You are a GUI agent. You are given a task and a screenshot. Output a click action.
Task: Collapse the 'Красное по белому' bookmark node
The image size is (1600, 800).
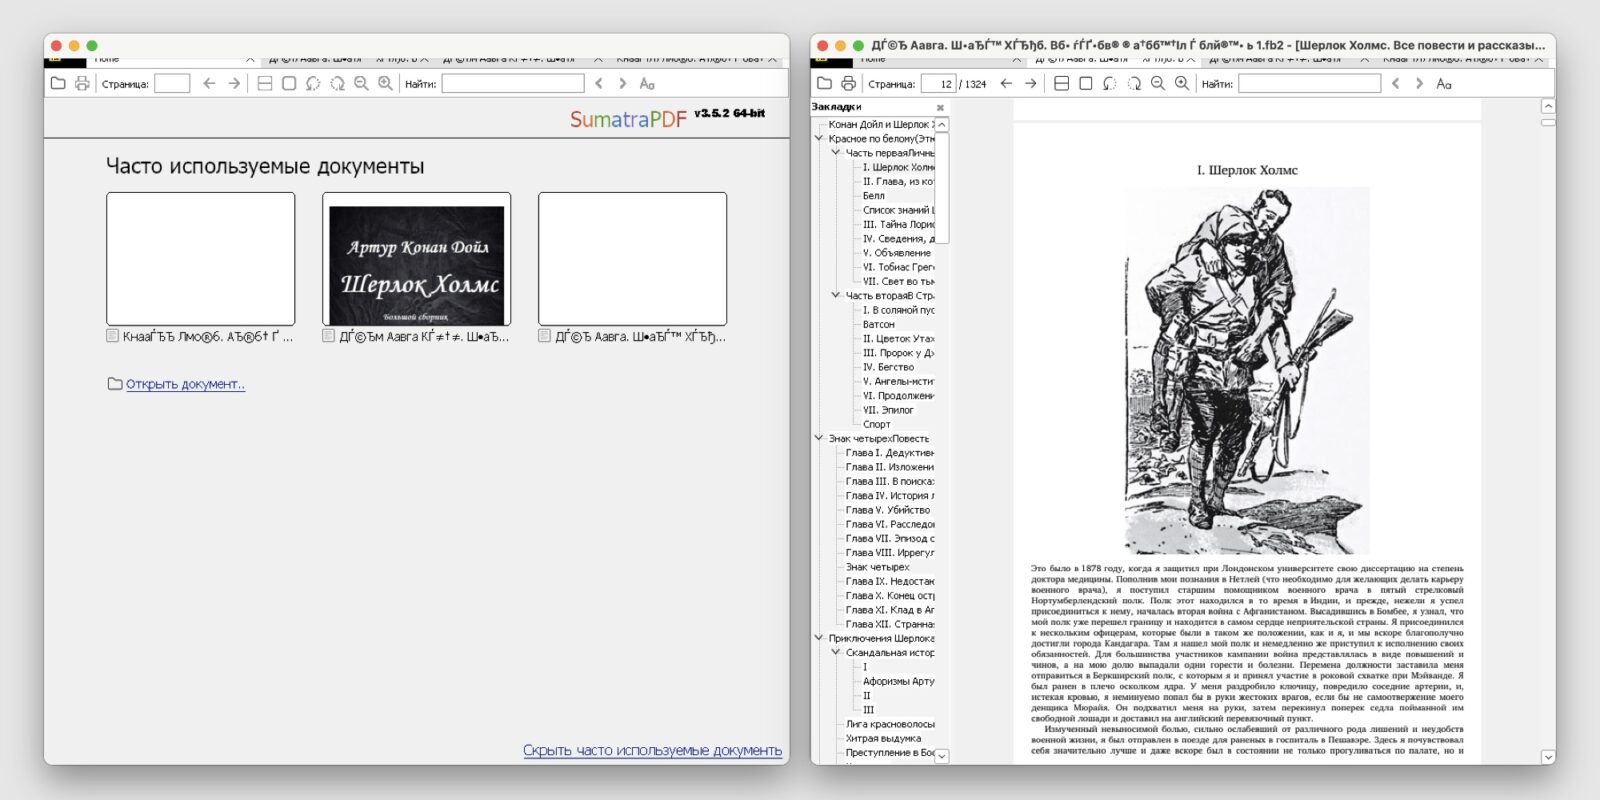coord(819,139)
